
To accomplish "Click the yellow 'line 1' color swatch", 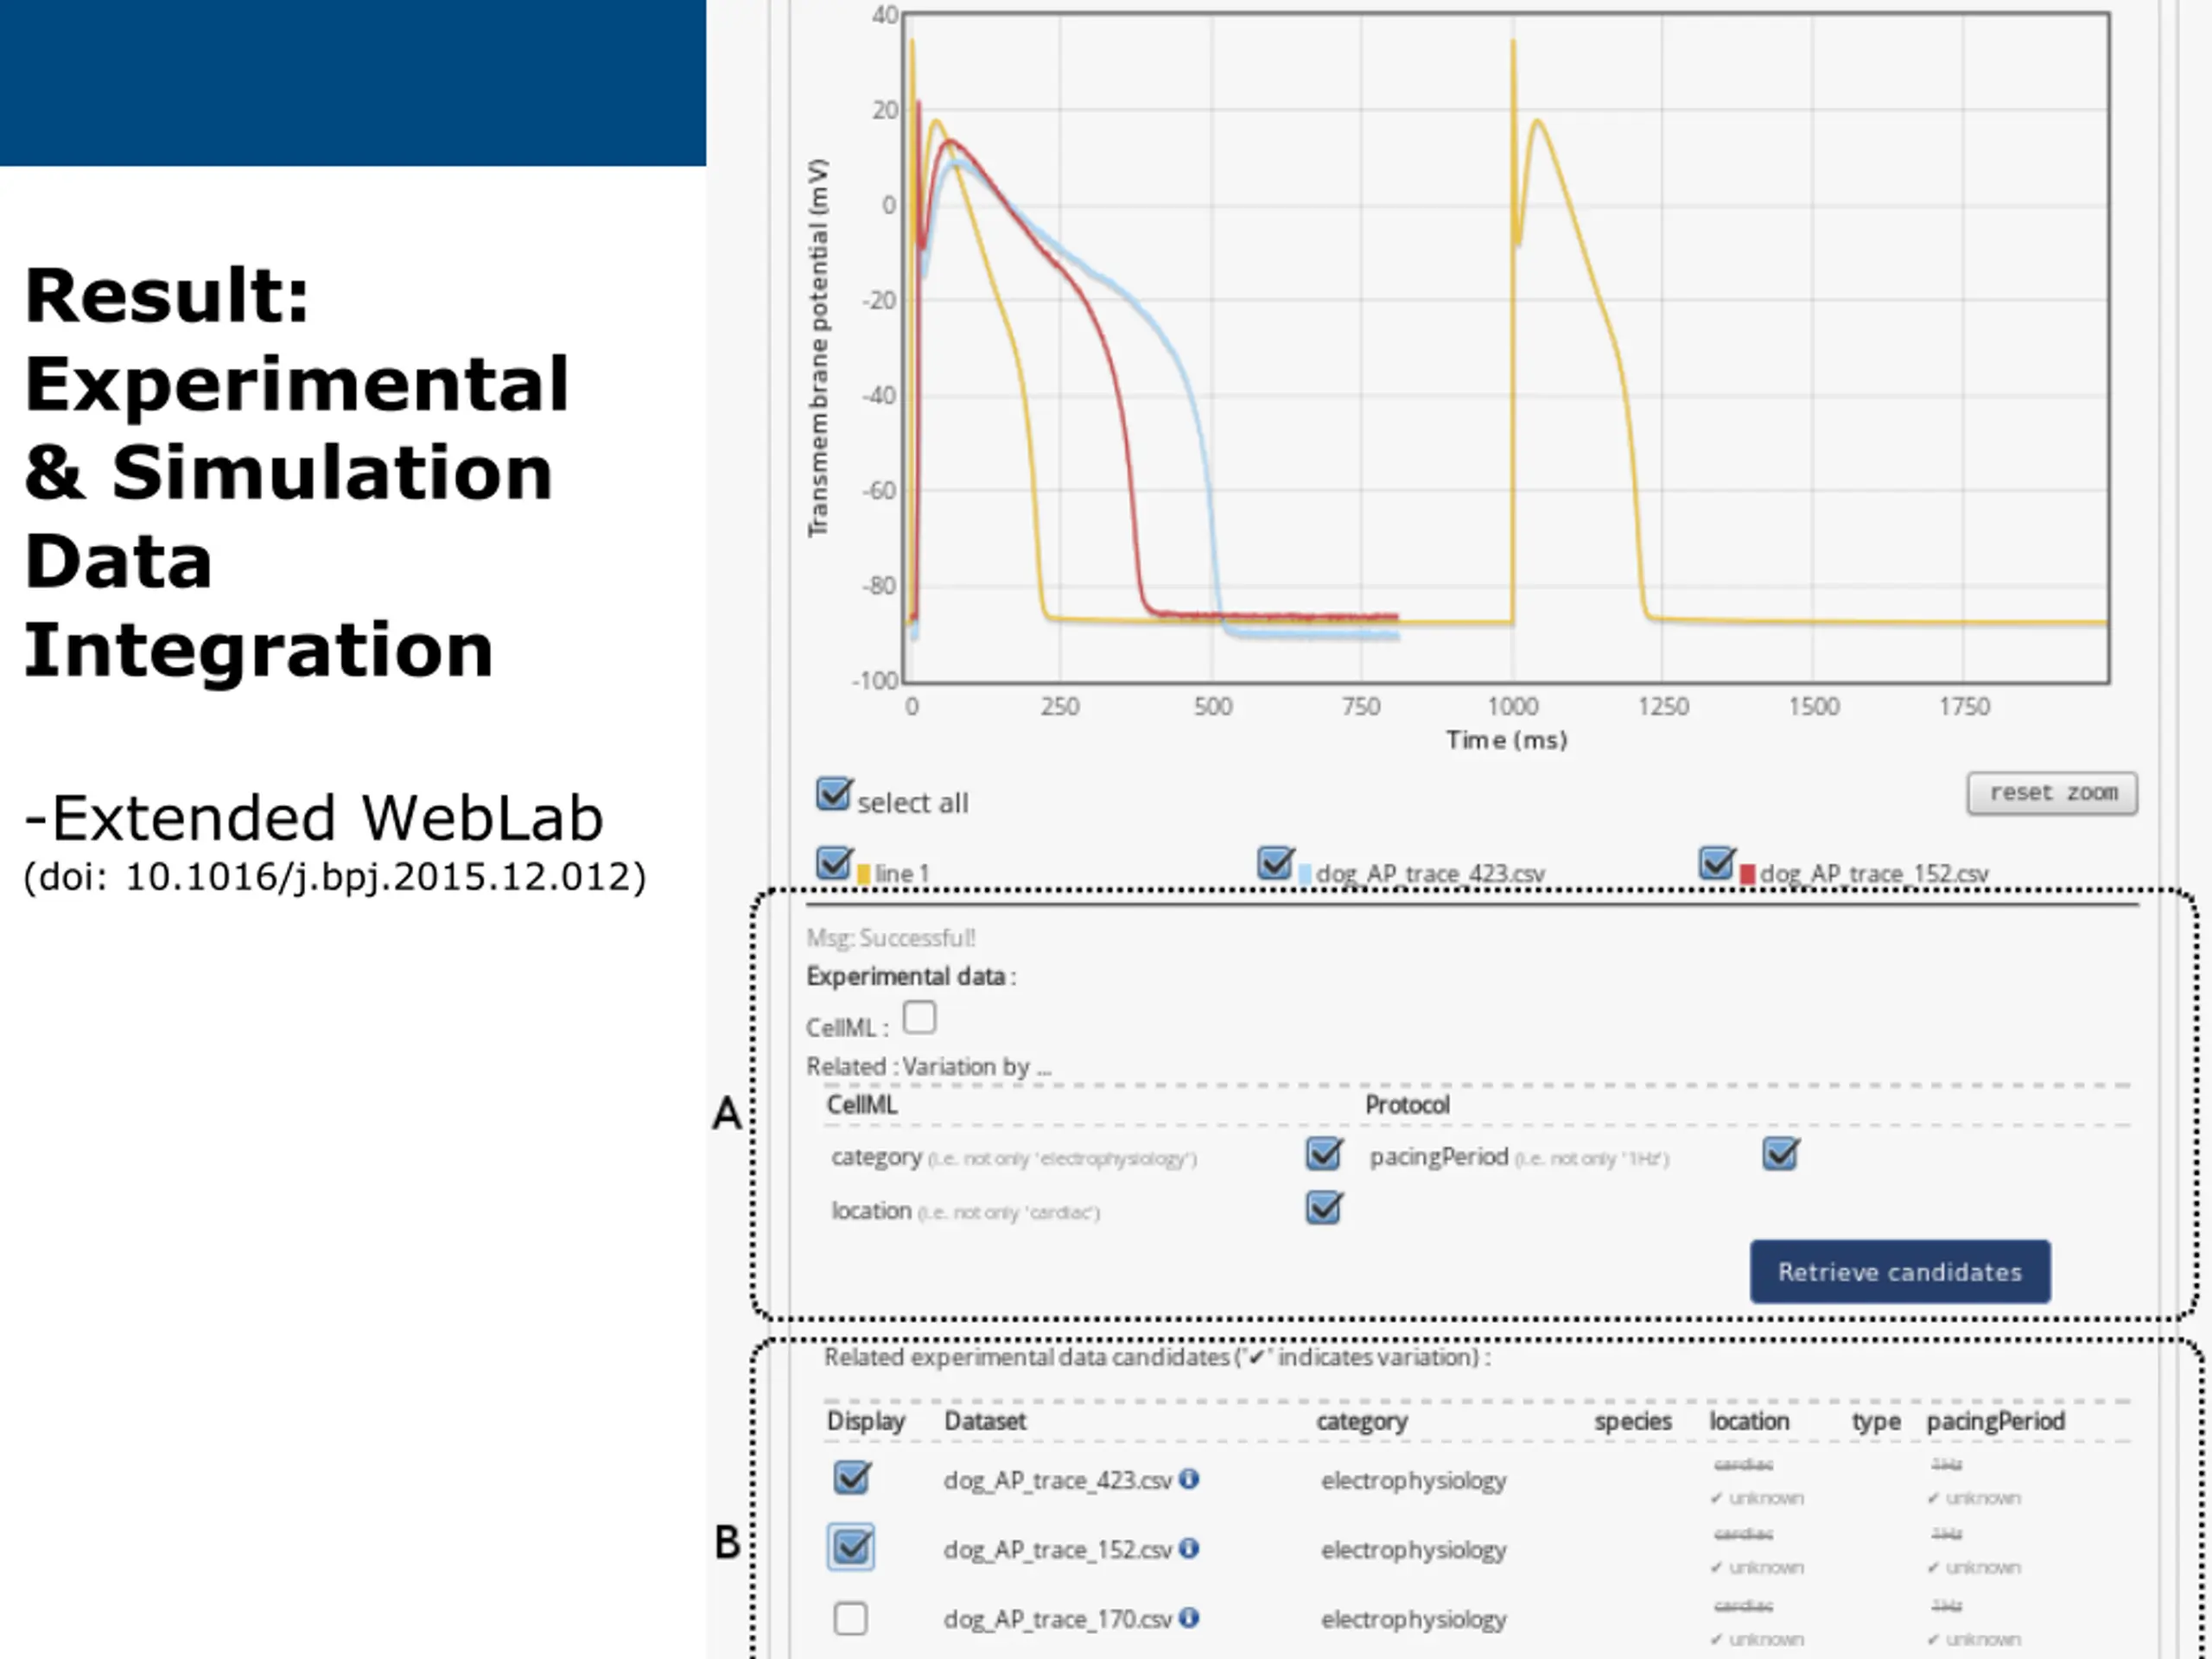I will 864,875.
